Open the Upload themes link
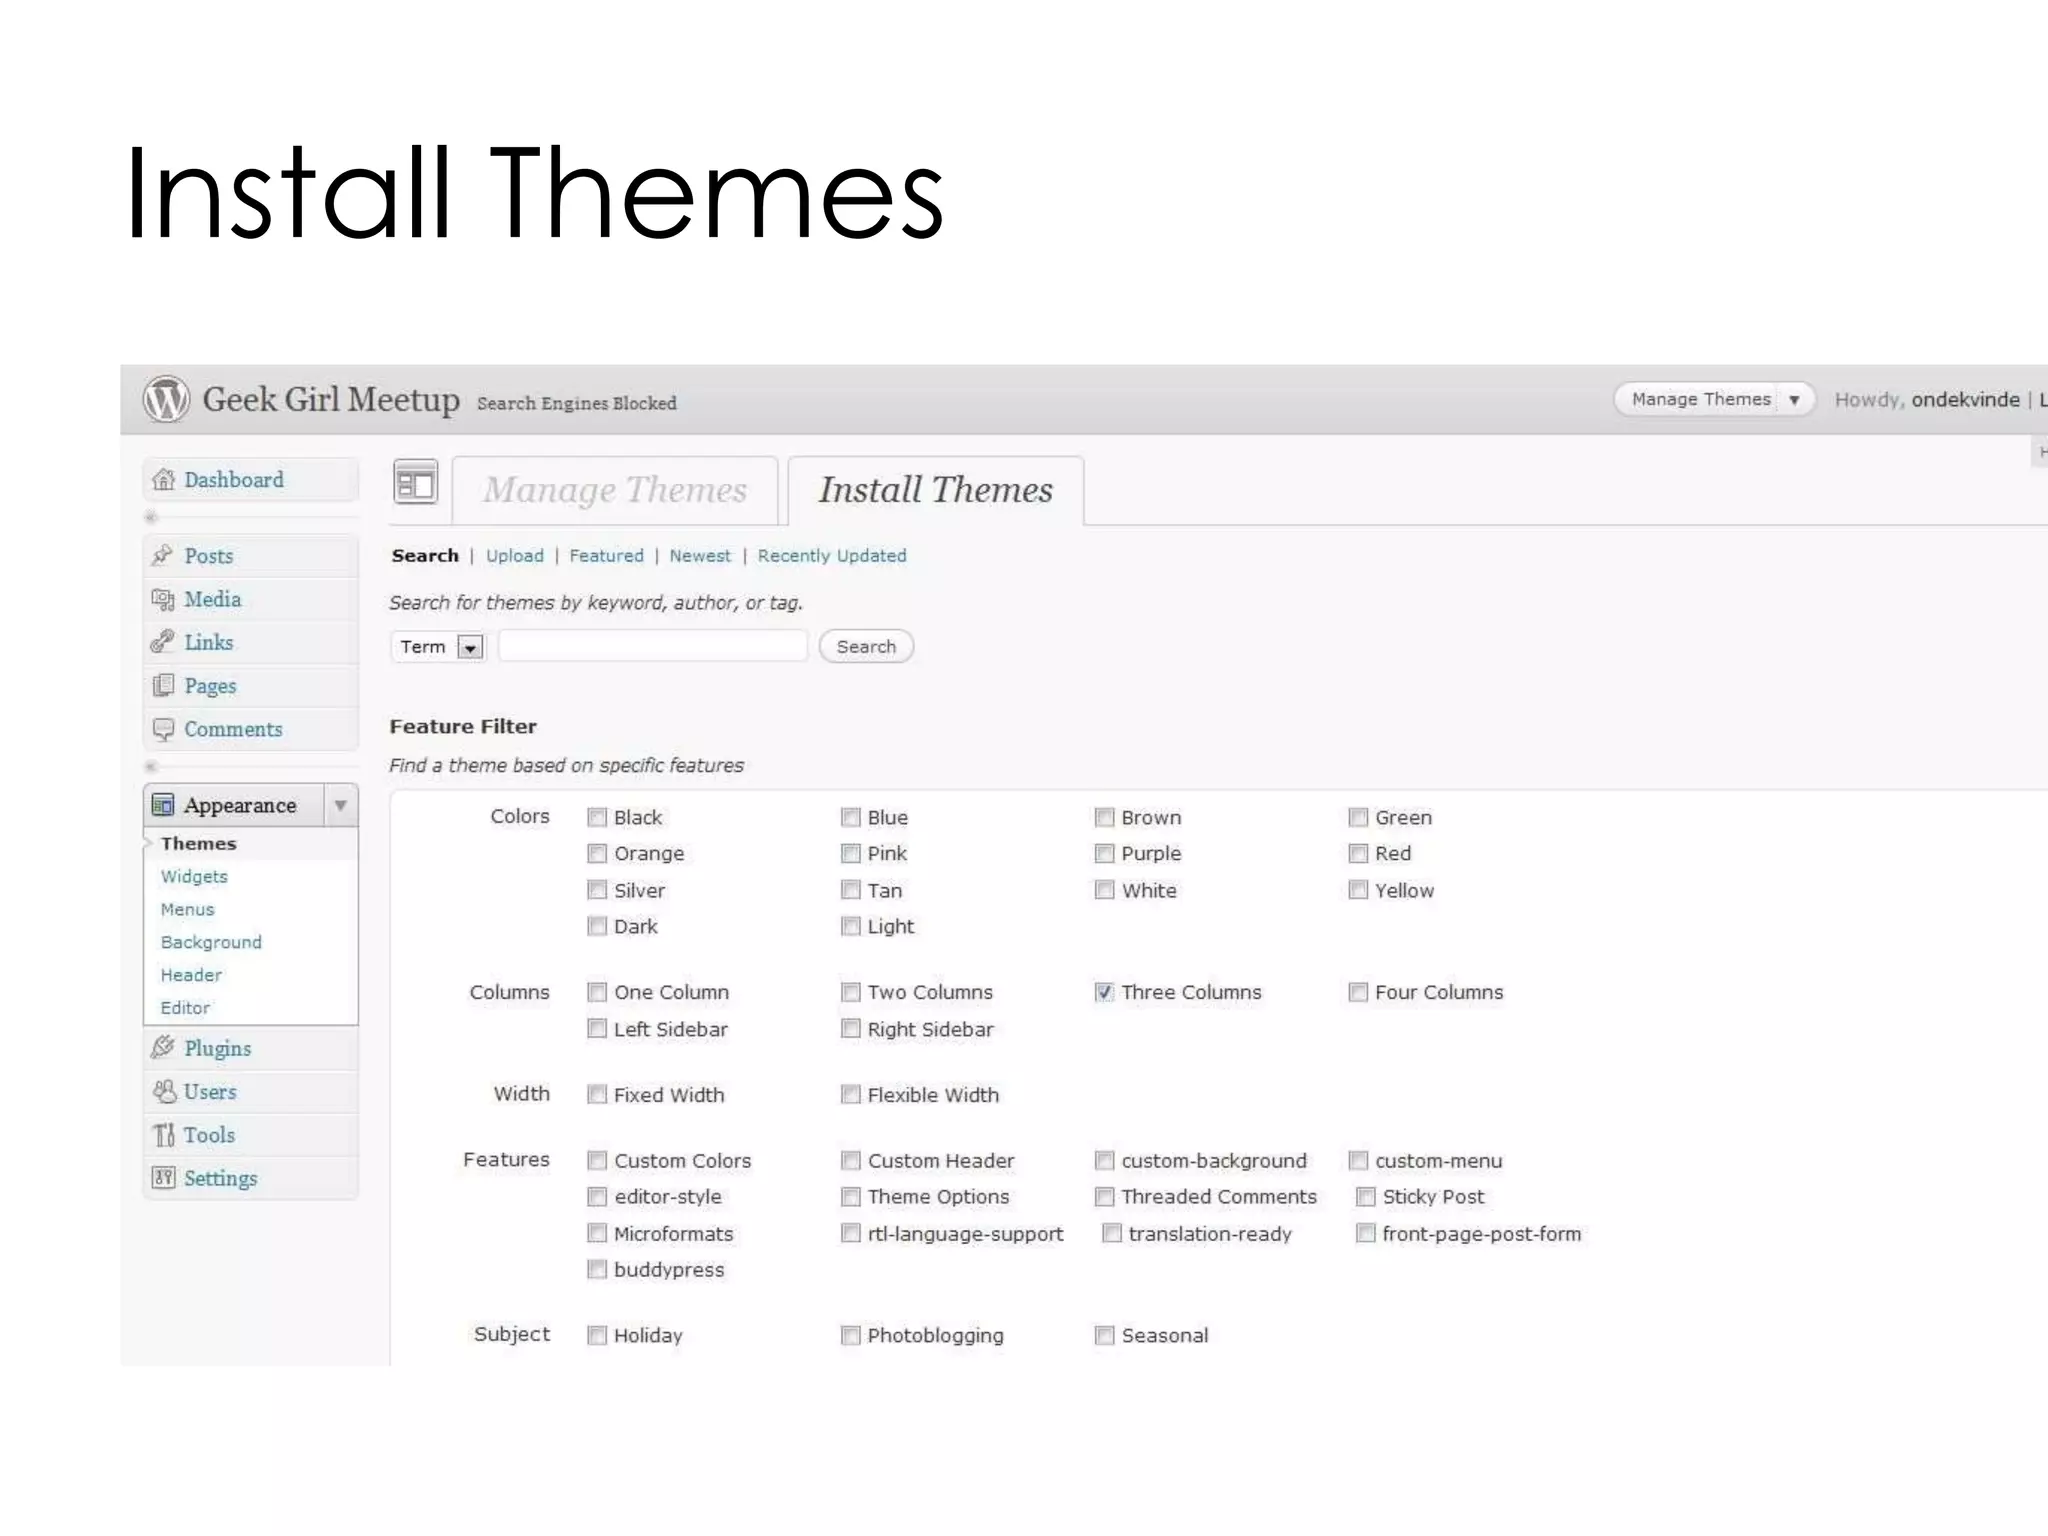The height and width of the screenshot is (1536, 2048). click(x=515, y=556)
